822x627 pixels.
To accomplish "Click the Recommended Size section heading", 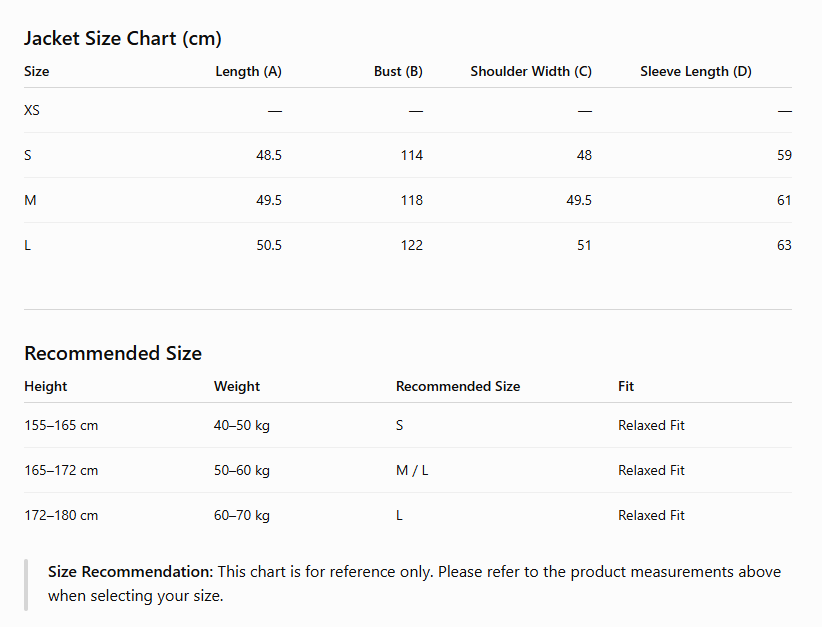I will pyautogui.click(x=113, y=353).
